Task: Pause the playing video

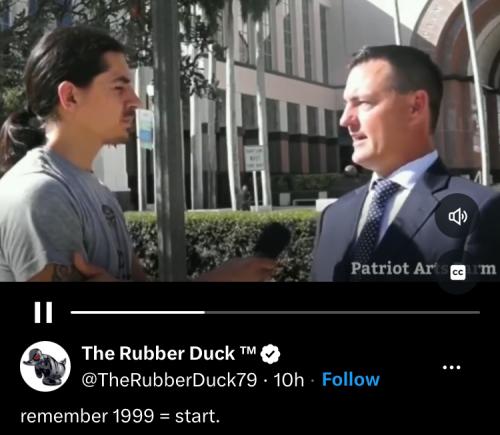Action: pyautogui.click(x=43, y=312)
